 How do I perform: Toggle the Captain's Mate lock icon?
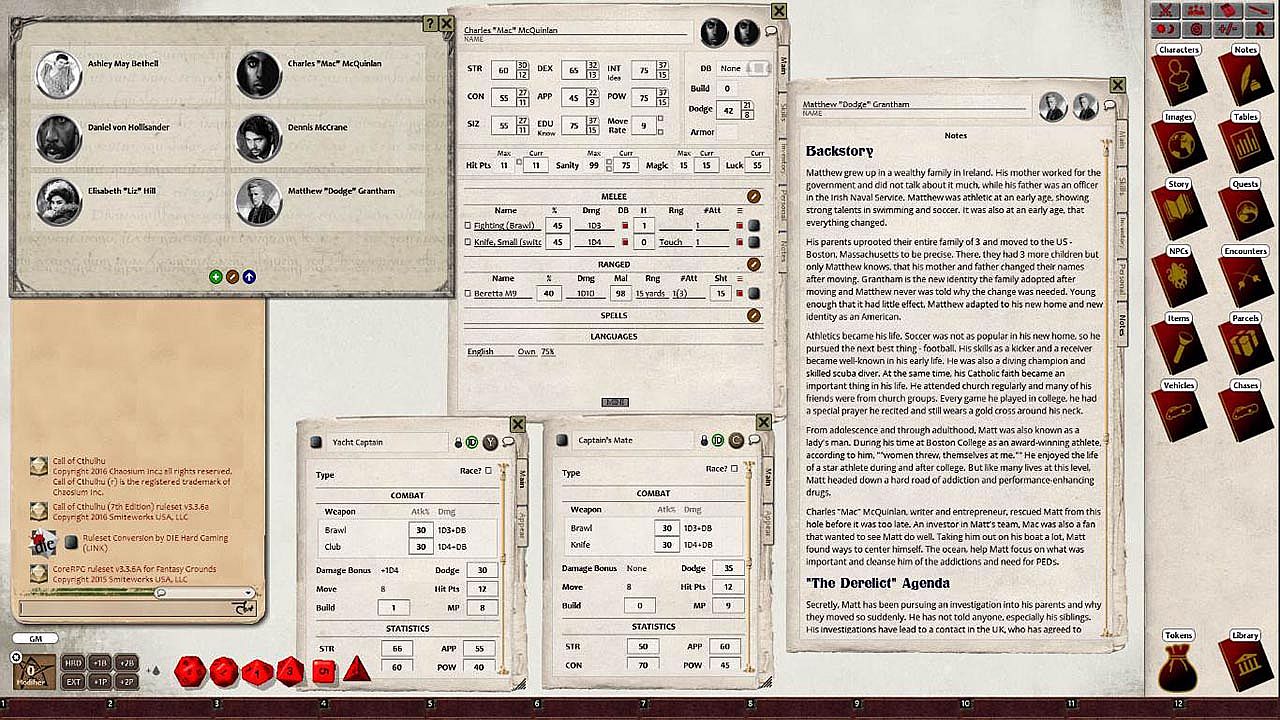[705, 440]
